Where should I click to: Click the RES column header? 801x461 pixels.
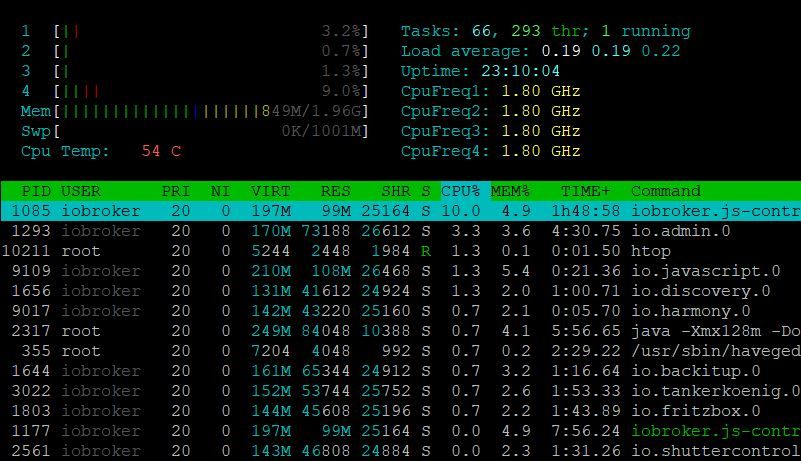pos(336,191)
